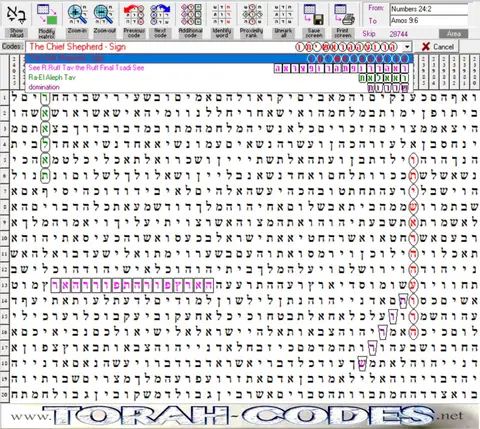Screen dimensions: 480x429
Task: Save the screen with the floppy icon
Action: click(x=314, y=20)
